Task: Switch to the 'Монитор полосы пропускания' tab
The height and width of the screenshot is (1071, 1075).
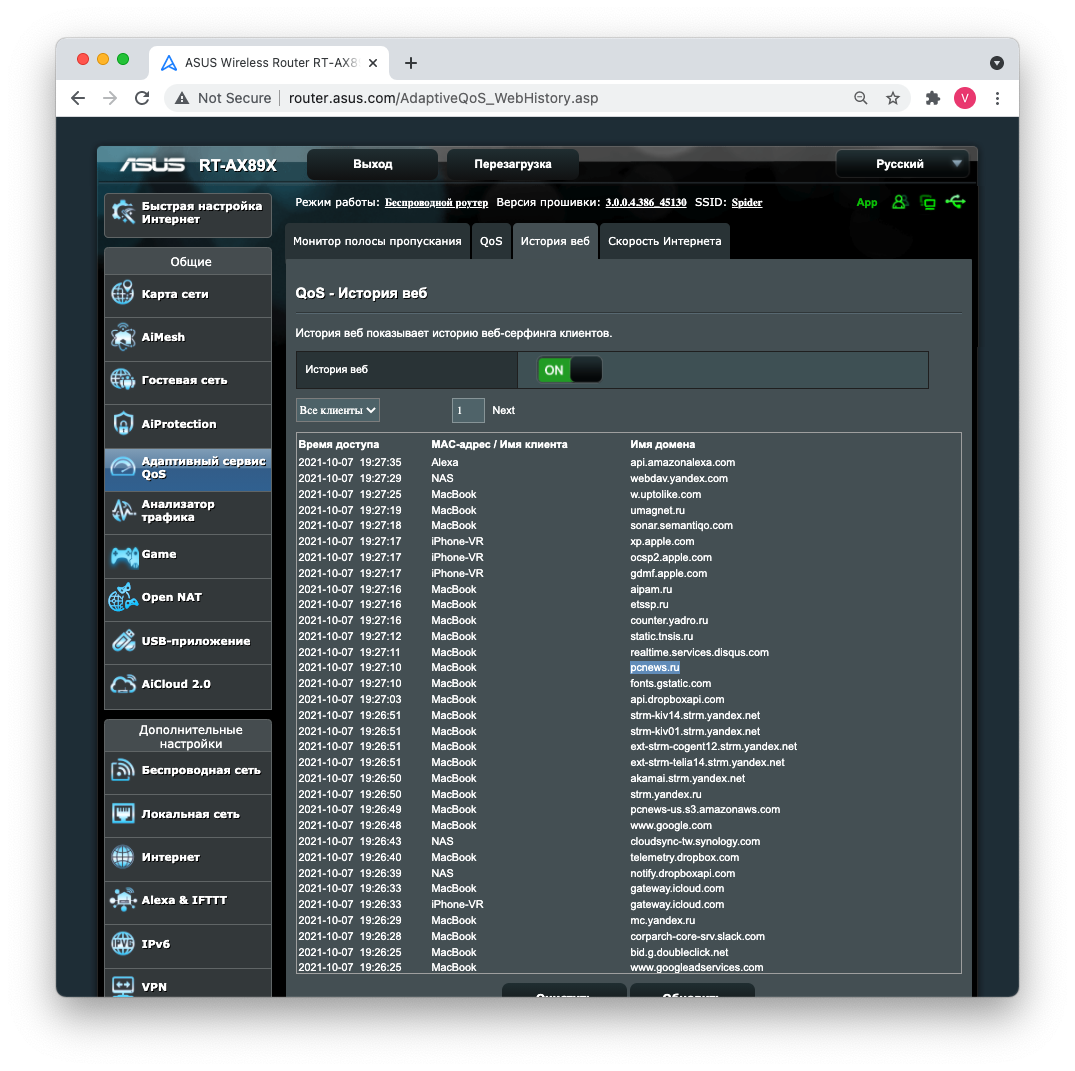Action: pos(377,241)
